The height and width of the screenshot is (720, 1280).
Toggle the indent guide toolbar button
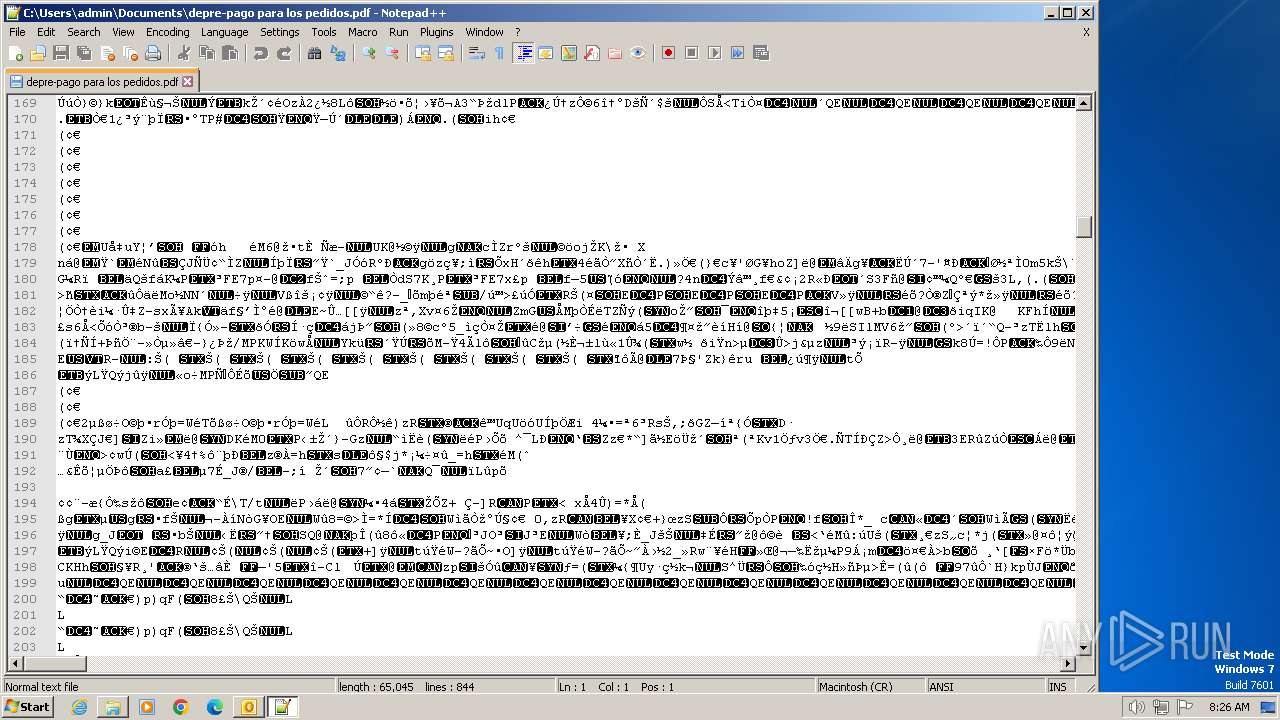tap(523, 53)
